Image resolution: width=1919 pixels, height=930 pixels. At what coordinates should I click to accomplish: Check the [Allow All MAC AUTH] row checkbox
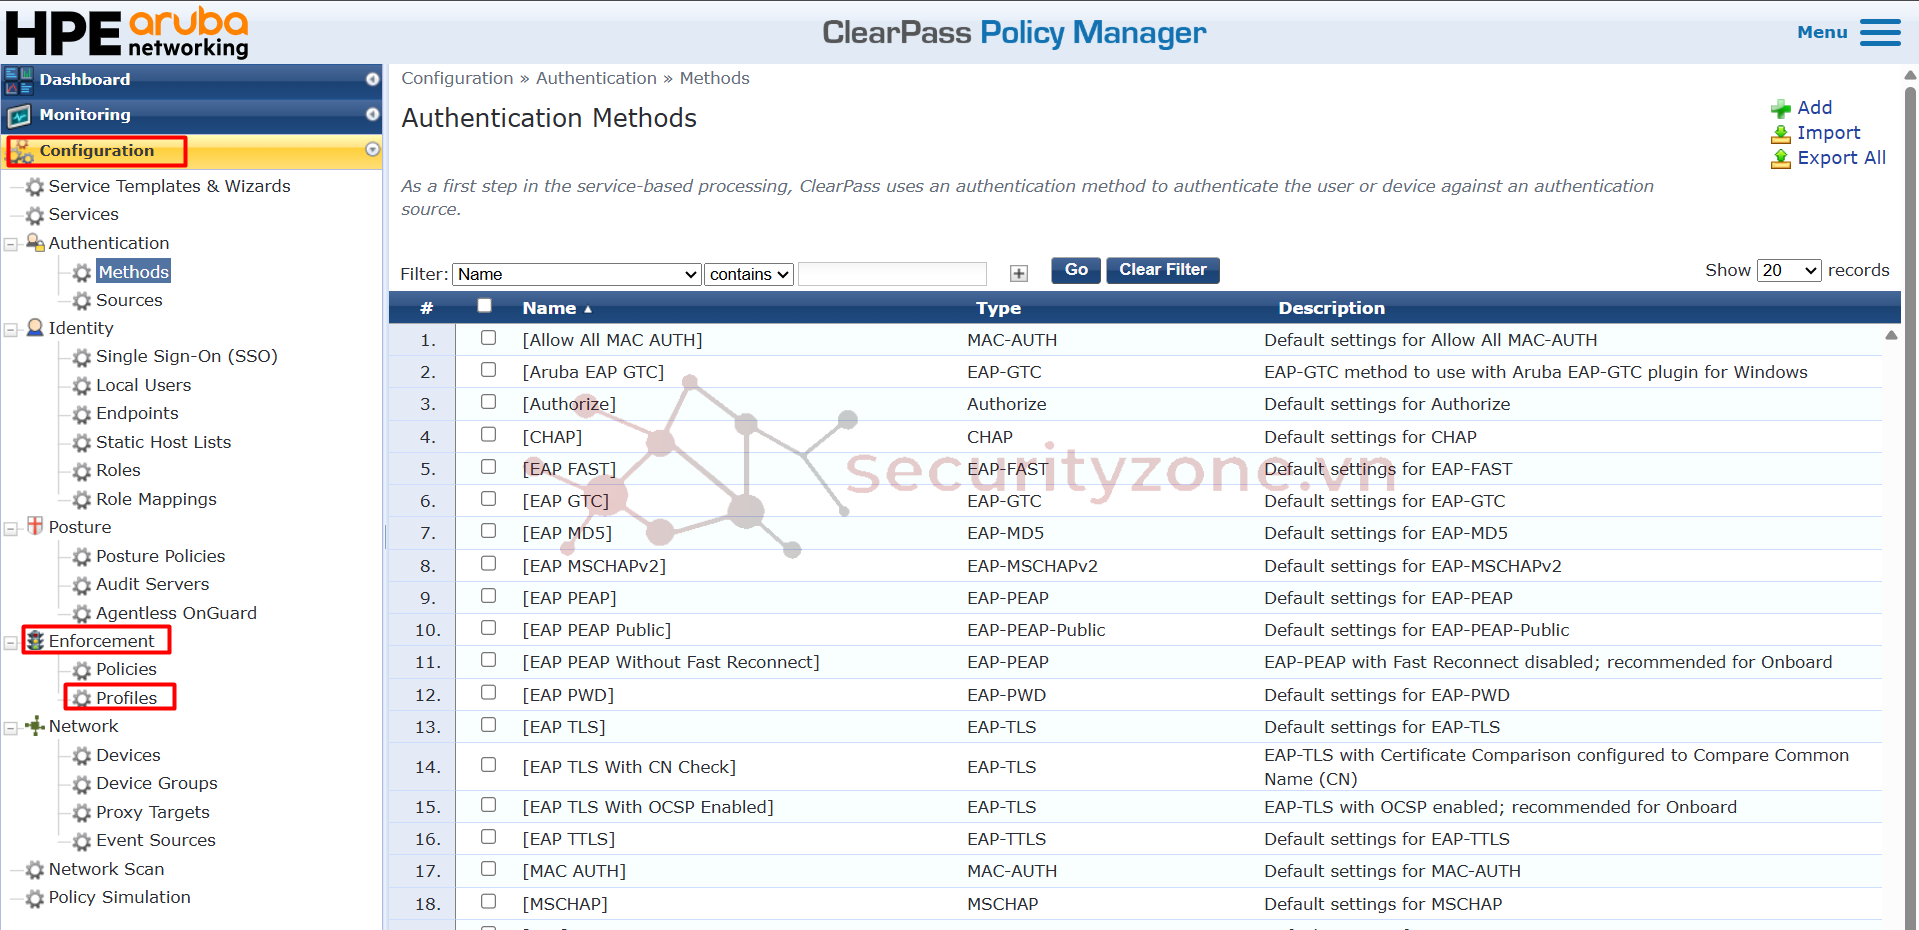click(488, 338)
